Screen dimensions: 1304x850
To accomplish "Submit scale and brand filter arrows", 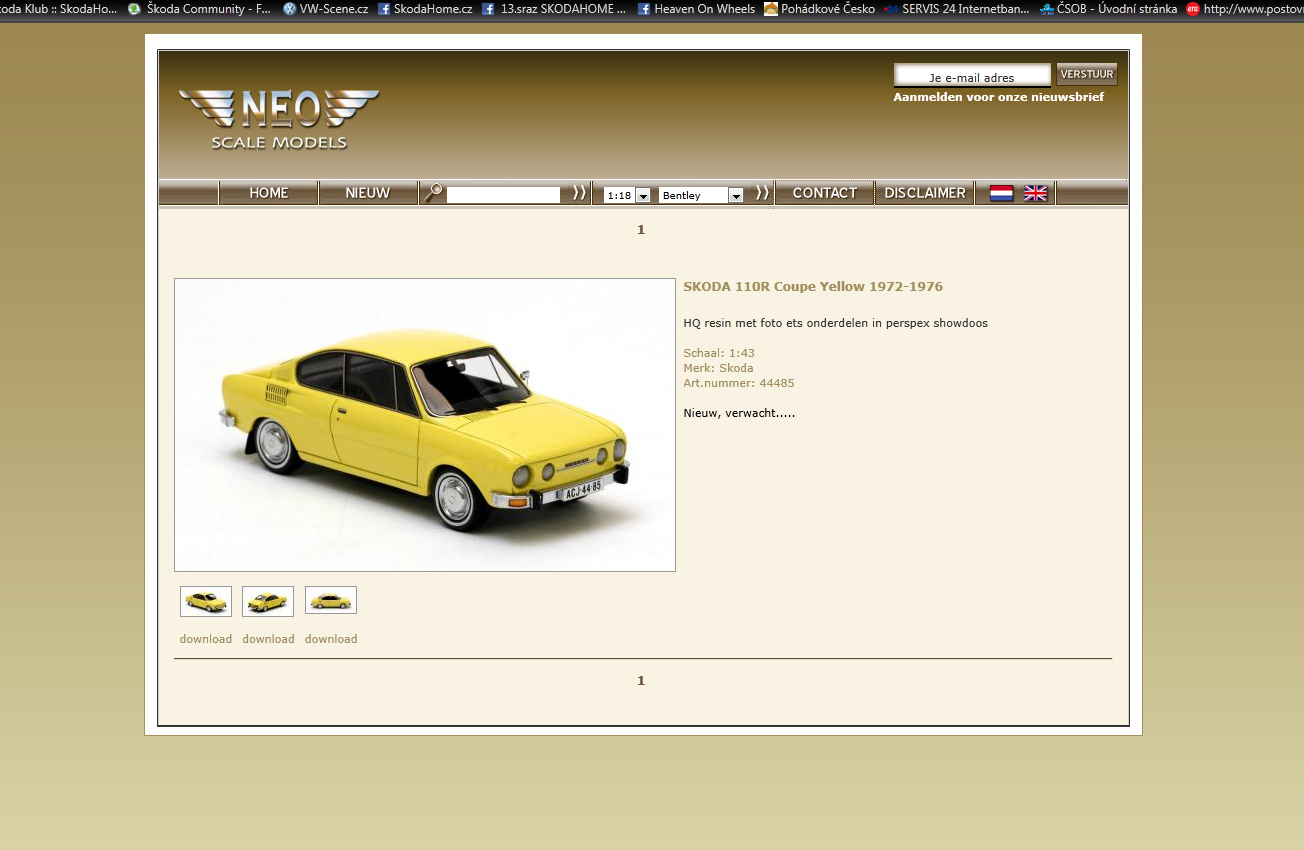I will [762, 193].
